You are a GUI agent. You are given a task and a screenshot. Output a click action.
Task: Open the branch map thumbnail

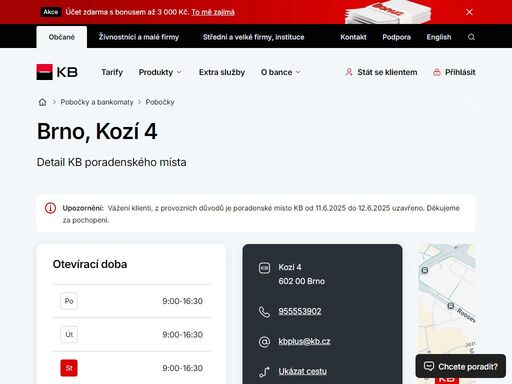point(447,313)
